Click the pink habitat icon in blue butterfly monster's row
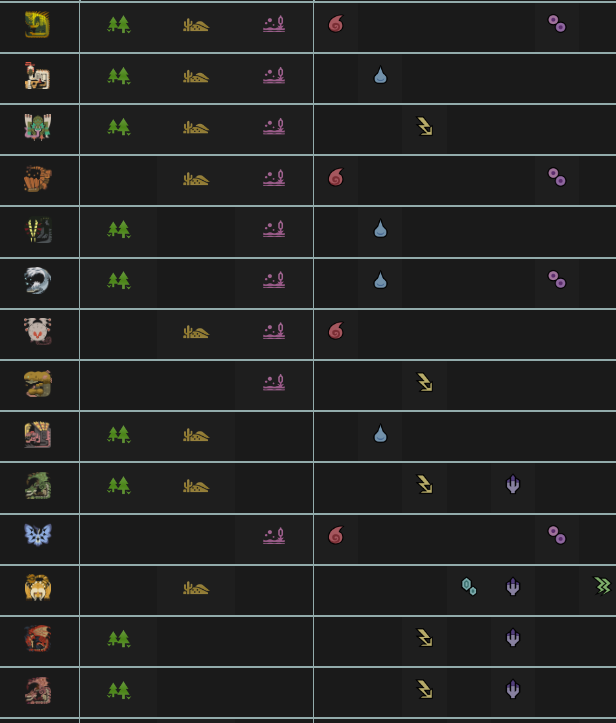The image size is (616, 723). tap(273, 536)
